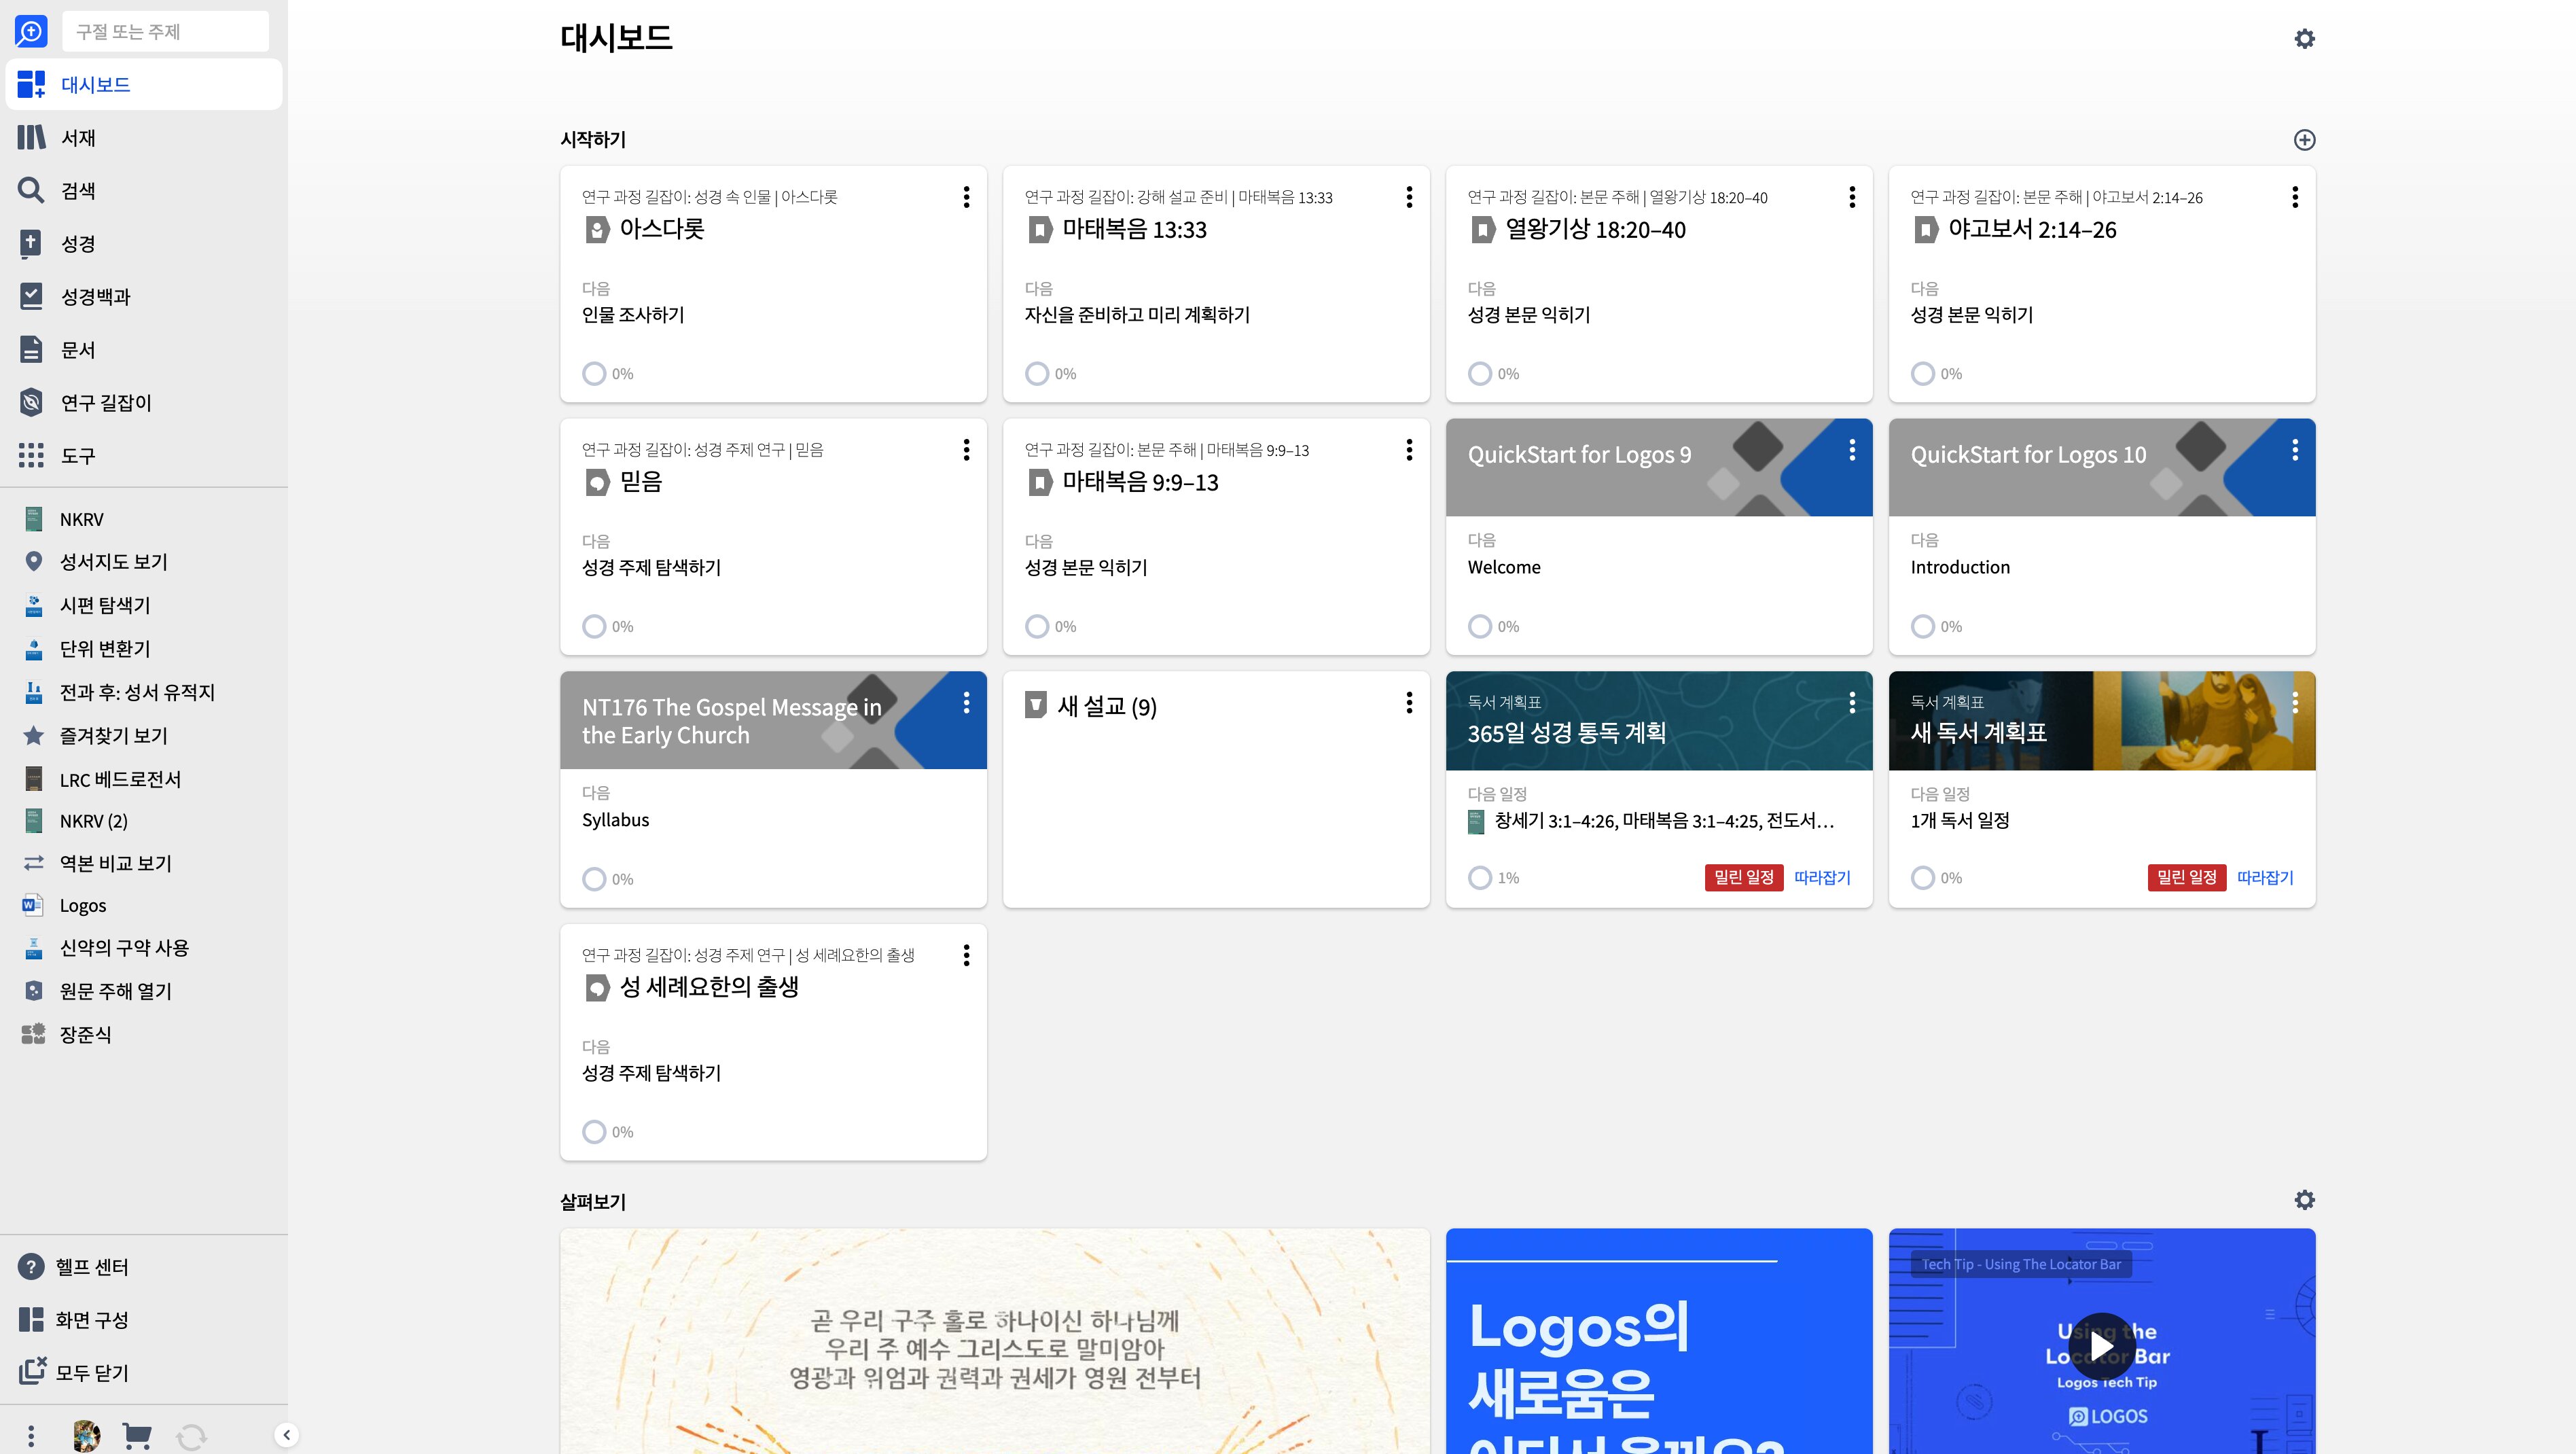Click the 성서지도 보기 map pin icon
This screenshot has width=2576, height=1454.
pos(33,562)
